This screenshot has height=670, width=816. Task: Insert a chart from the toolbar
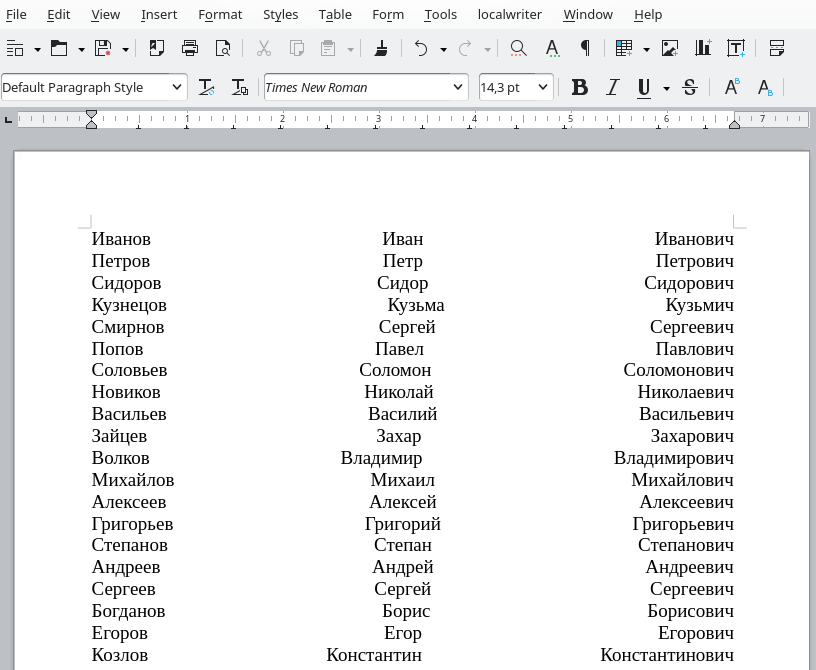coord(705,48)
